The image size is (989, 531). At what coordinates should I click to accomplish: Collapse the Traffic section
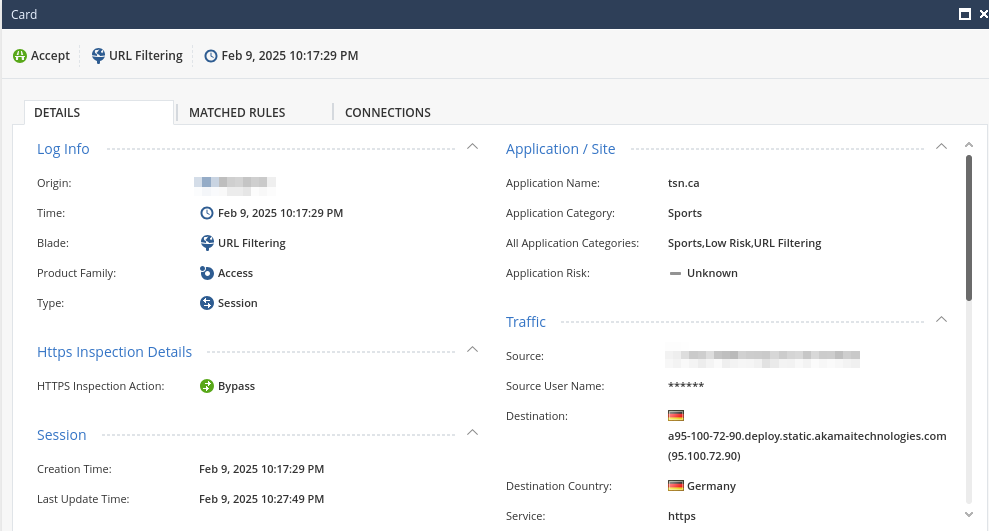coord(941,319)
